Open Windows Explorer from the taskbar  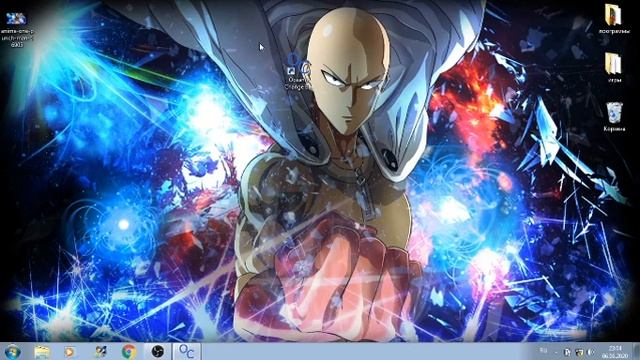[x=42, y=351]
